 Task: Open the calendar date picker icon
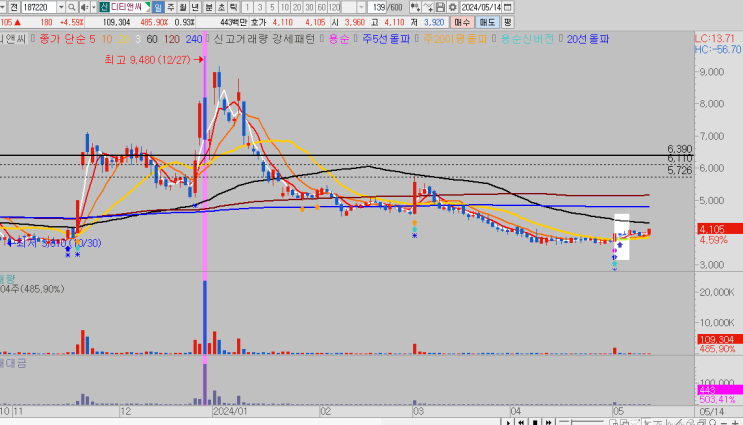tap(507, 7)
